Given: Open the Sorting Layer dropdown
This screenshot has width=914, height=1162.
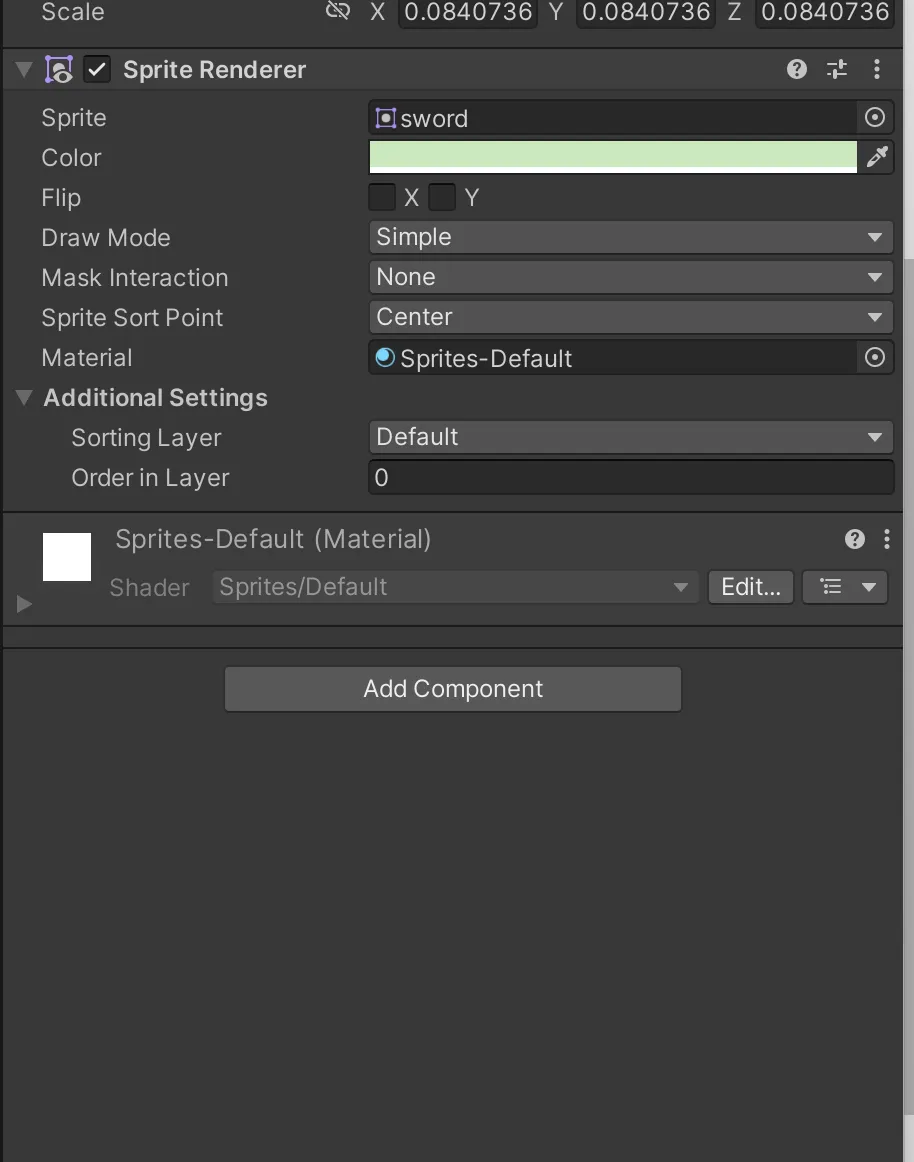Looking at the screenshot, I should (630, 437).
